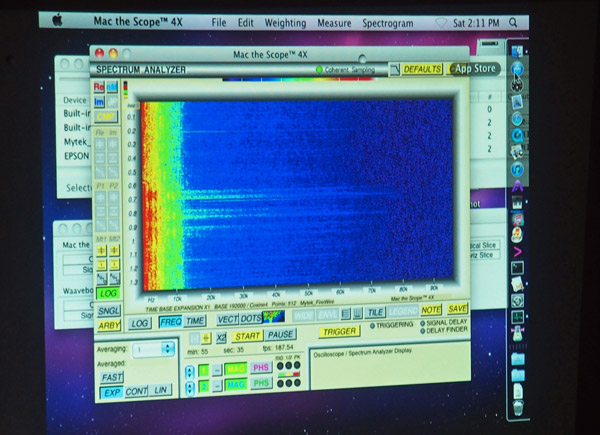Click channel 2 PHS button

coord(261,383)
